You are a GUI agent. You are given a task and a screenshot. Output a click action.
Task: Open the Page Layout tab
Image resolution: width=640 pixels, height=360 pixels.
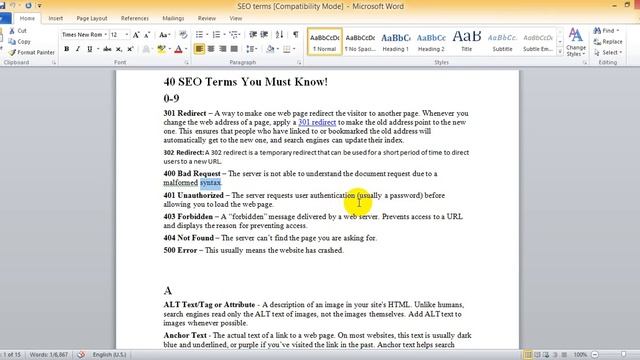pyautogui.click(x=92, y=18)
